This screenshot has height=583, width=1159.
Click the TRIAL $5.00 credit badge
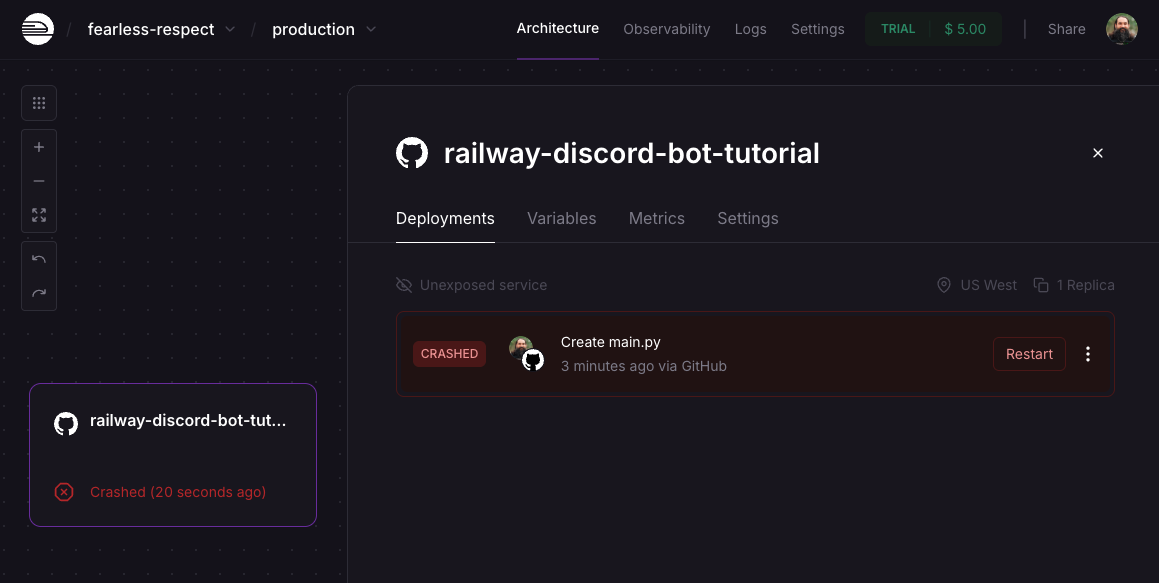coord(932,29)
